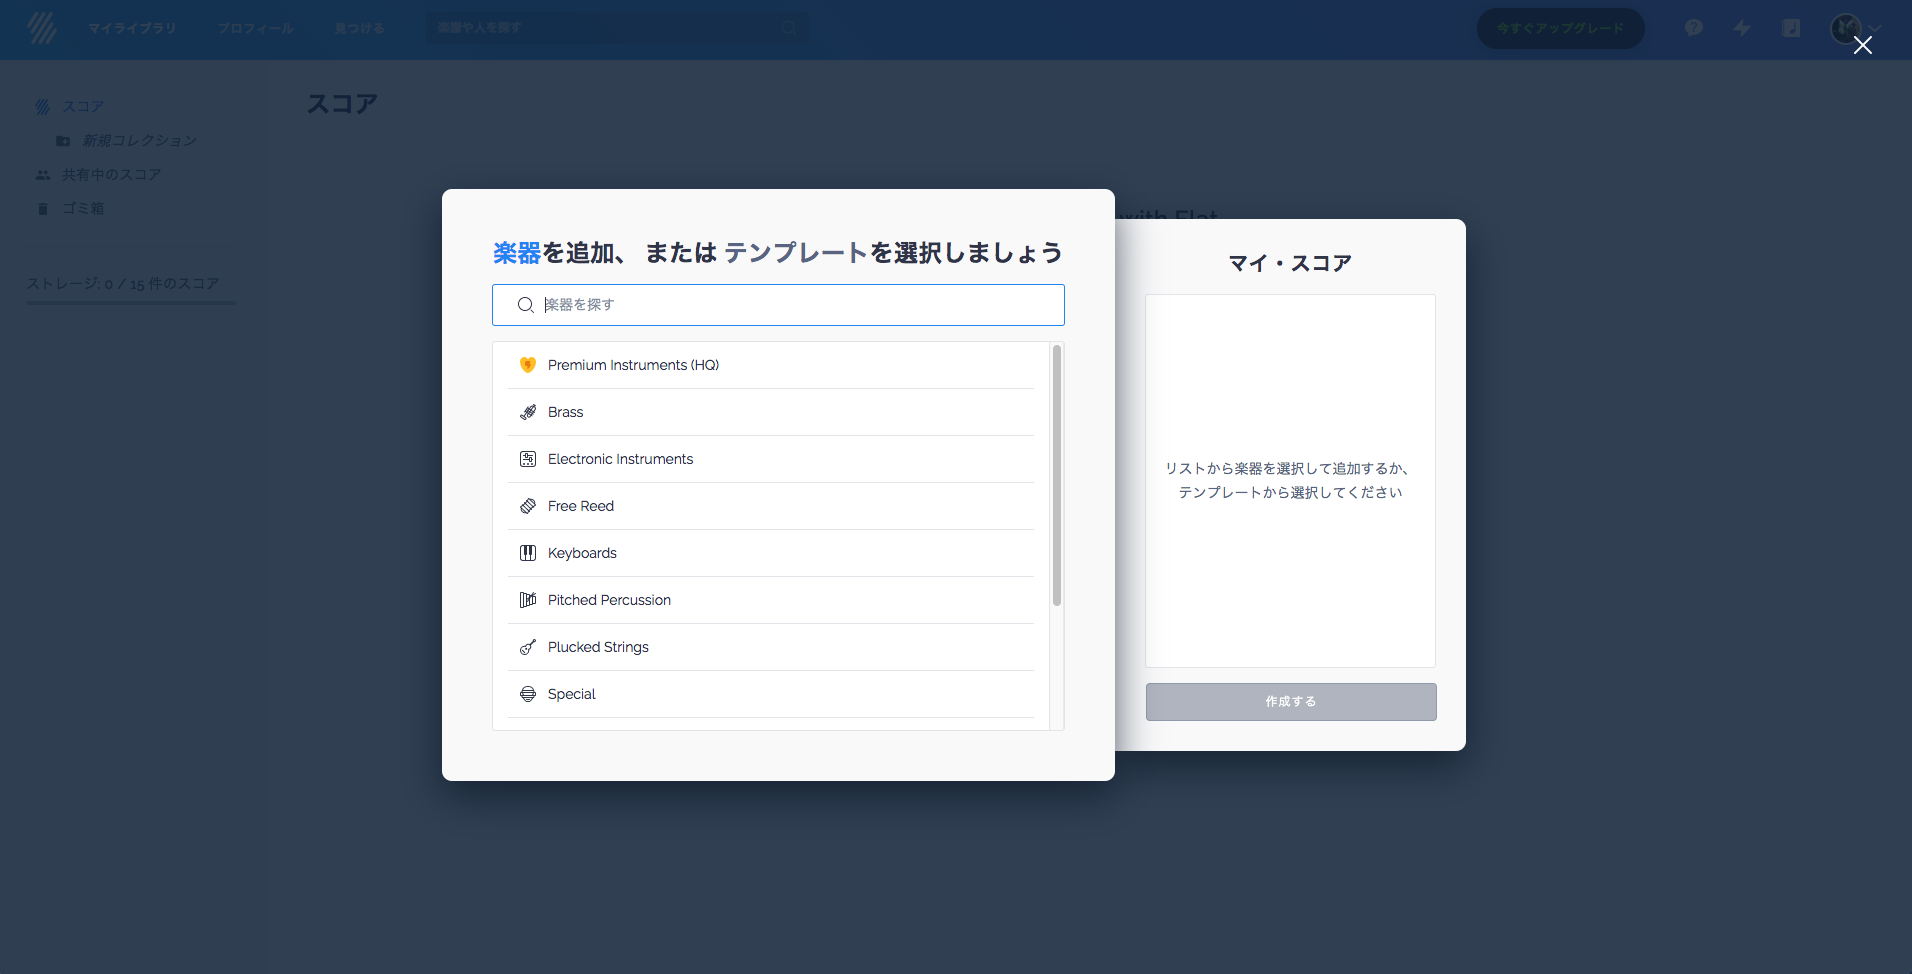Click the Premium Instruments heart icon

click(x=528, y=365)
